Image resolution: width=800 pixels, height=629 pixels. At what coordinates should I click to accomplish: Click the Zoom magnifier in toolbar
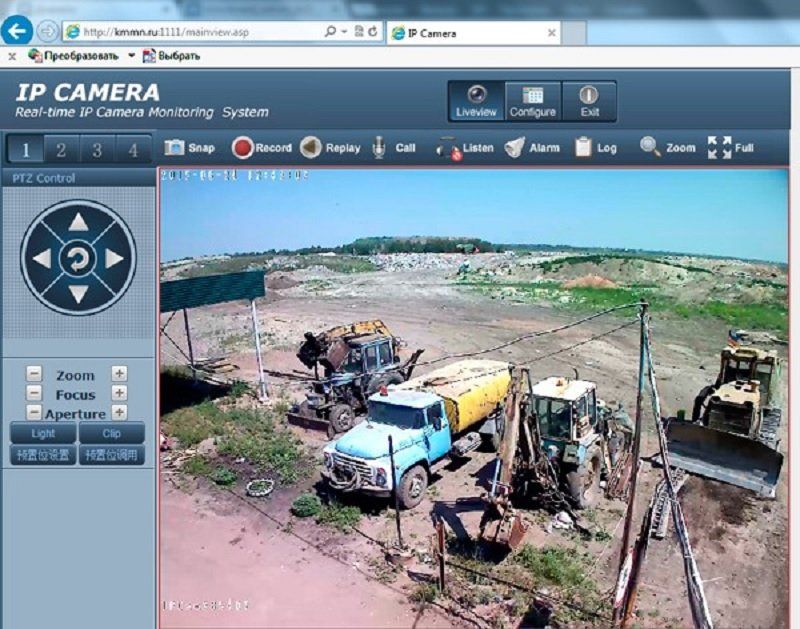click(x=651, y=147)
